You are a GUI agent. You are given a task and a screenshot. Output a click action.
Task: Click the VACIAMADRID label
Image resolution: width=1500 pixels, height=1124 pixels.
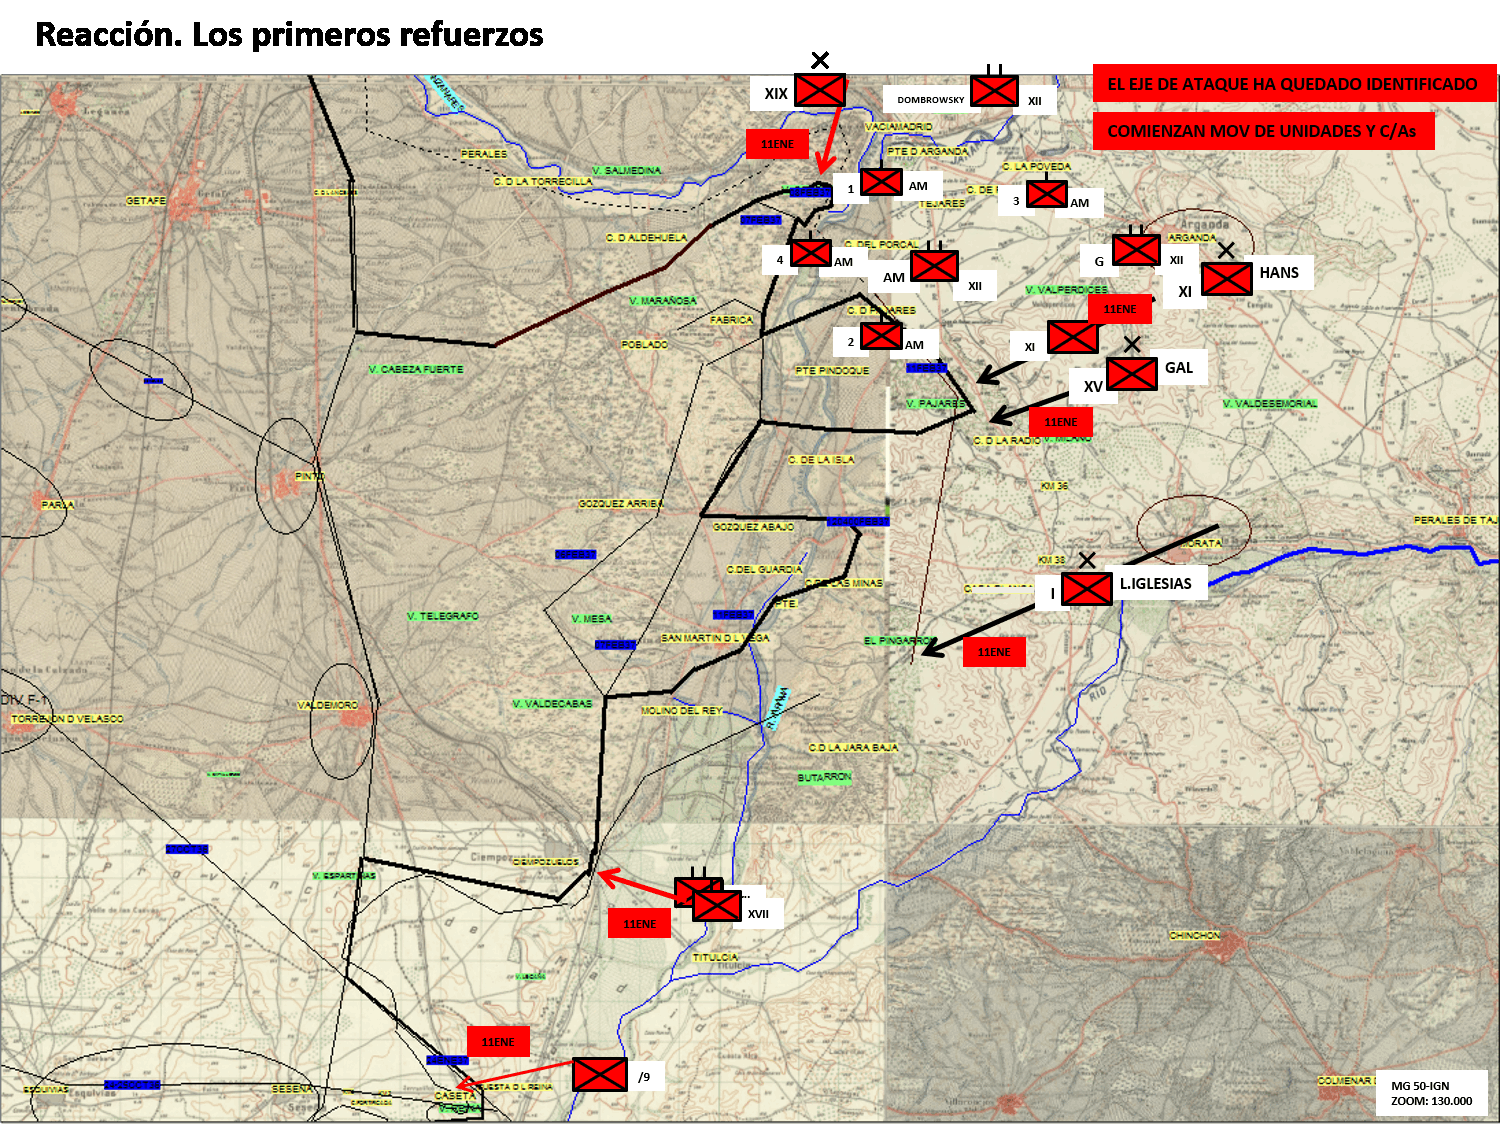pyautogui.click(x=898, y=127)
